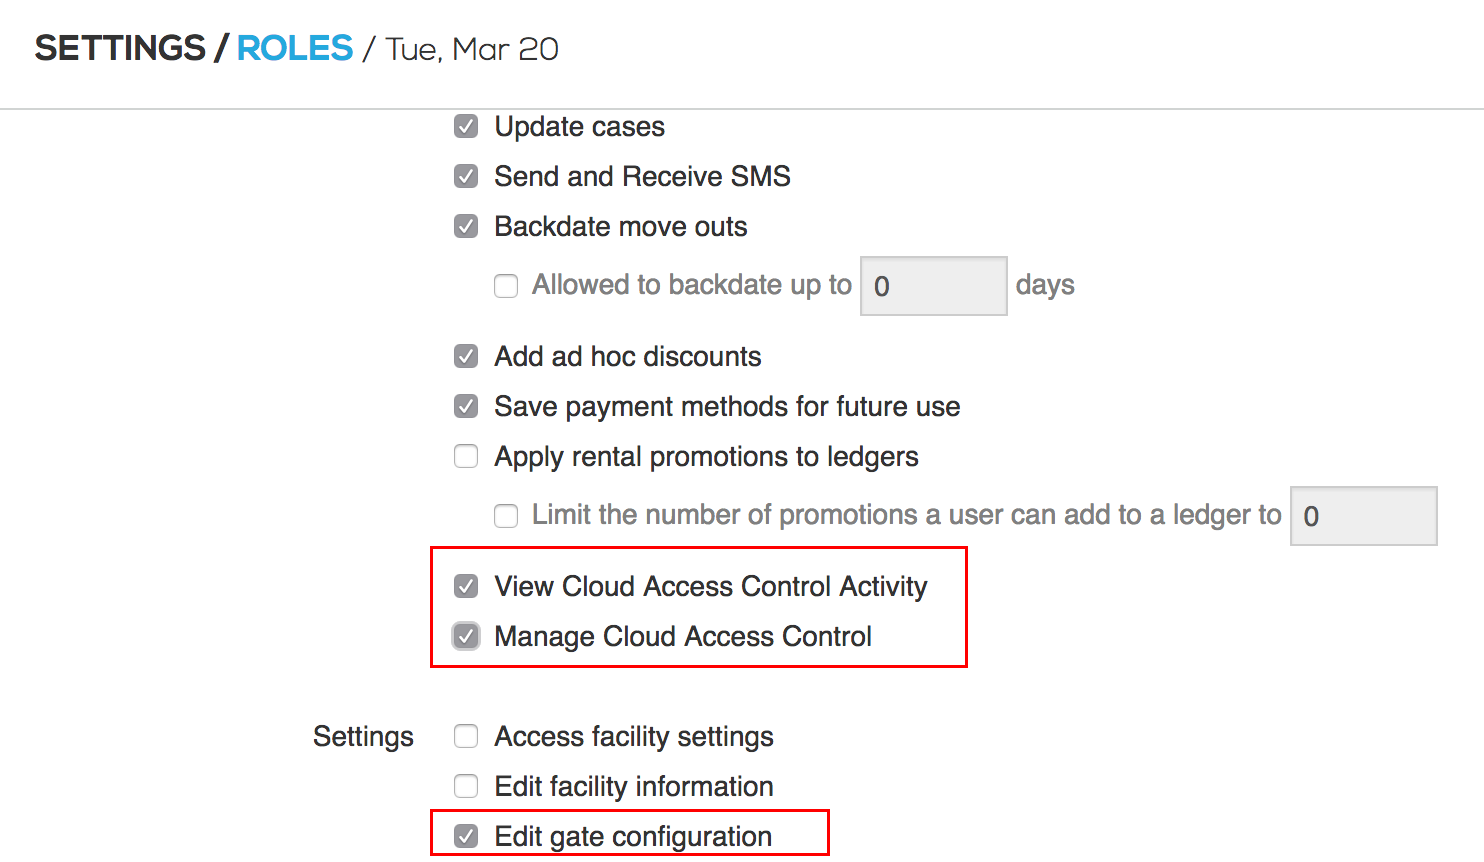1484x862 pixels.
Task: Uncheck the Update cases checkbox
Action: (x=466, y=127)
